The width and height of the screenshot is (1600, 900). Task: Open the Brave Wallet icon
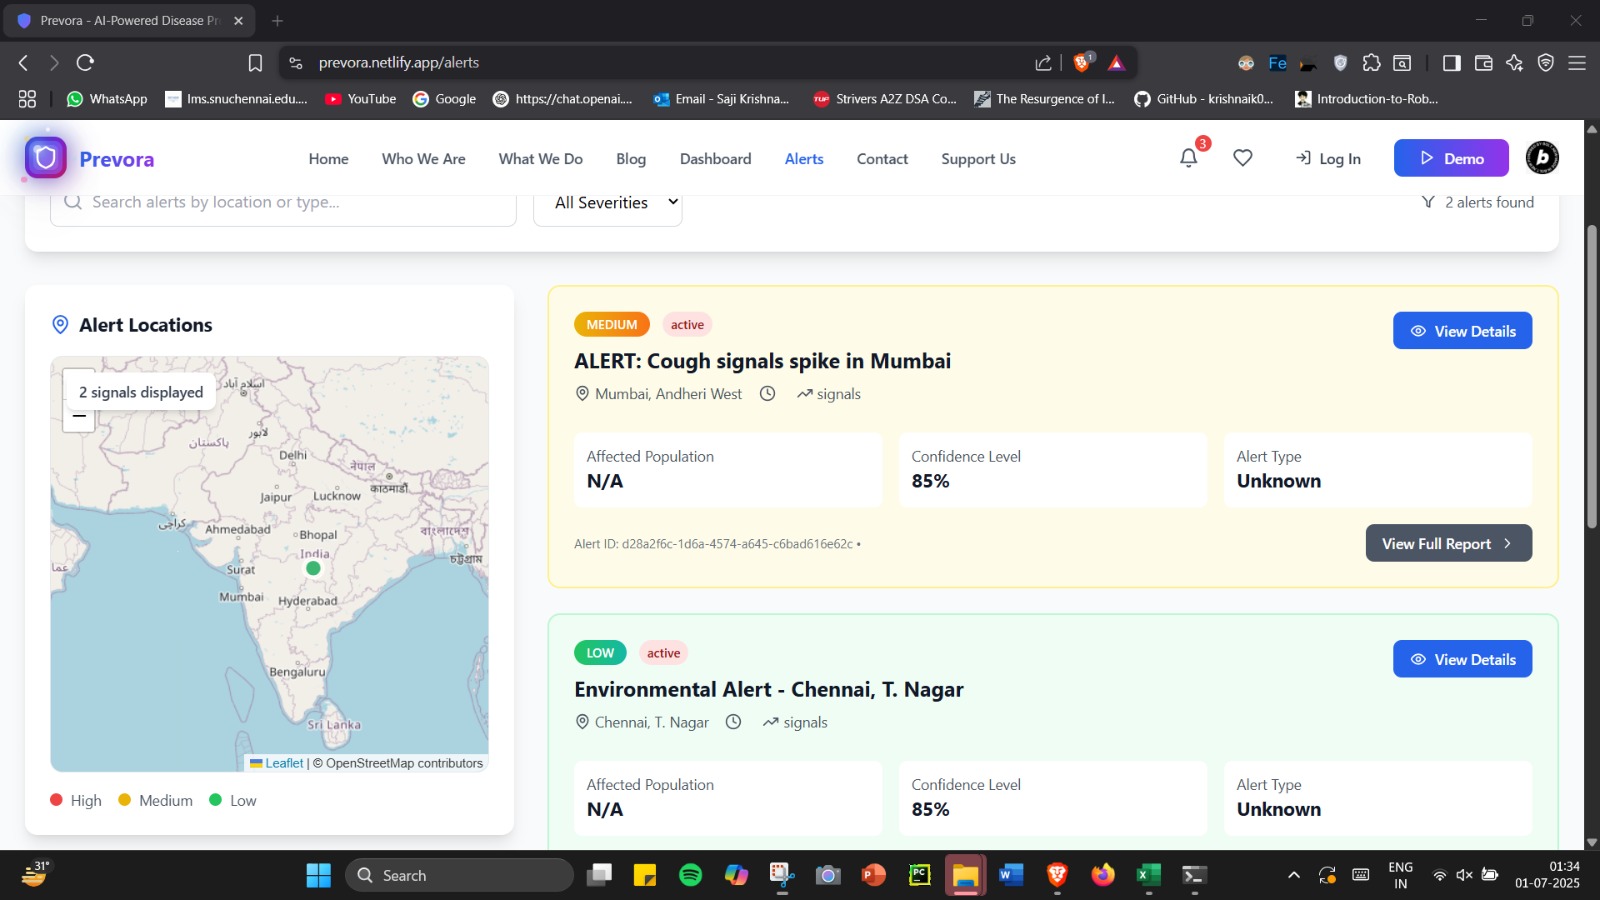(1484, 63)
